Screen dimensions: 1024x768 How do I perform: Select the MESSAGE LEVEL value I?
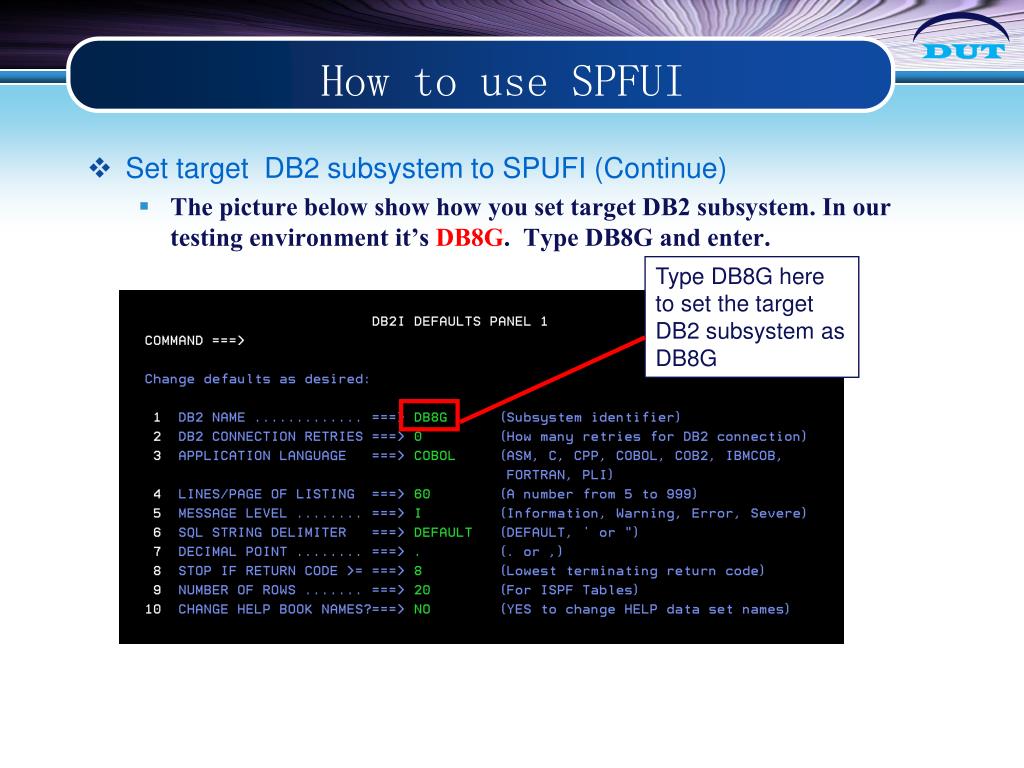(418, 513)
